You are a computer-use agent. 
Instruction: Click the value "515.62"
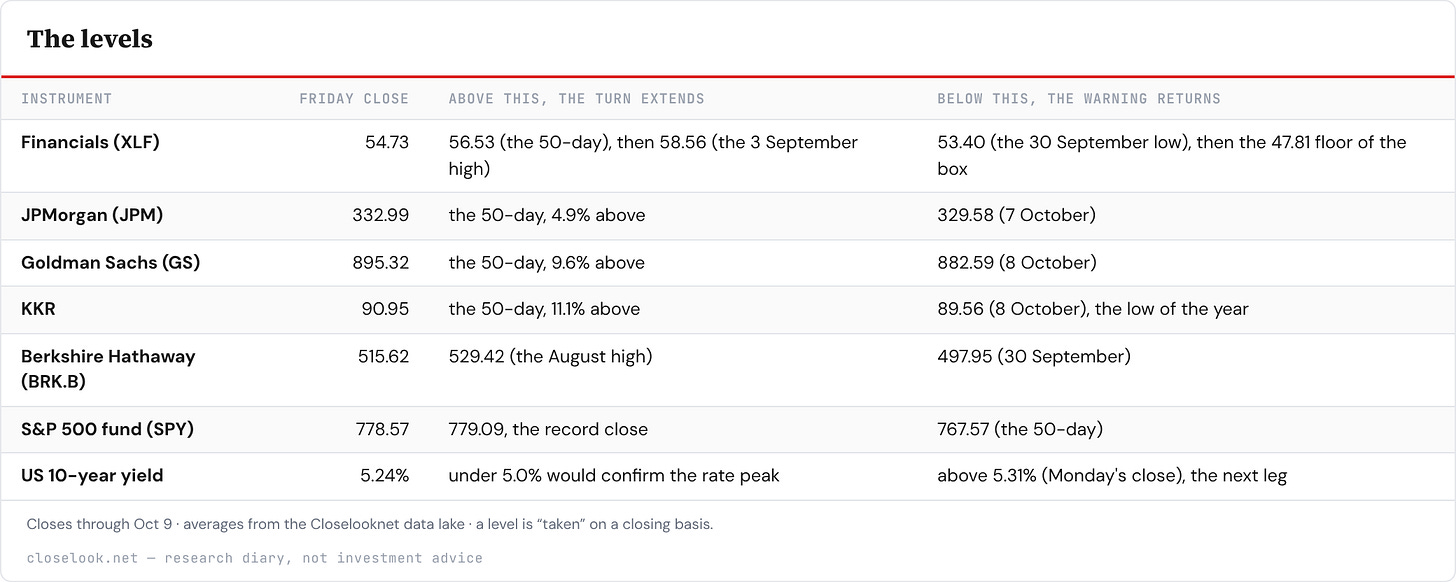(x=383, y=356)
